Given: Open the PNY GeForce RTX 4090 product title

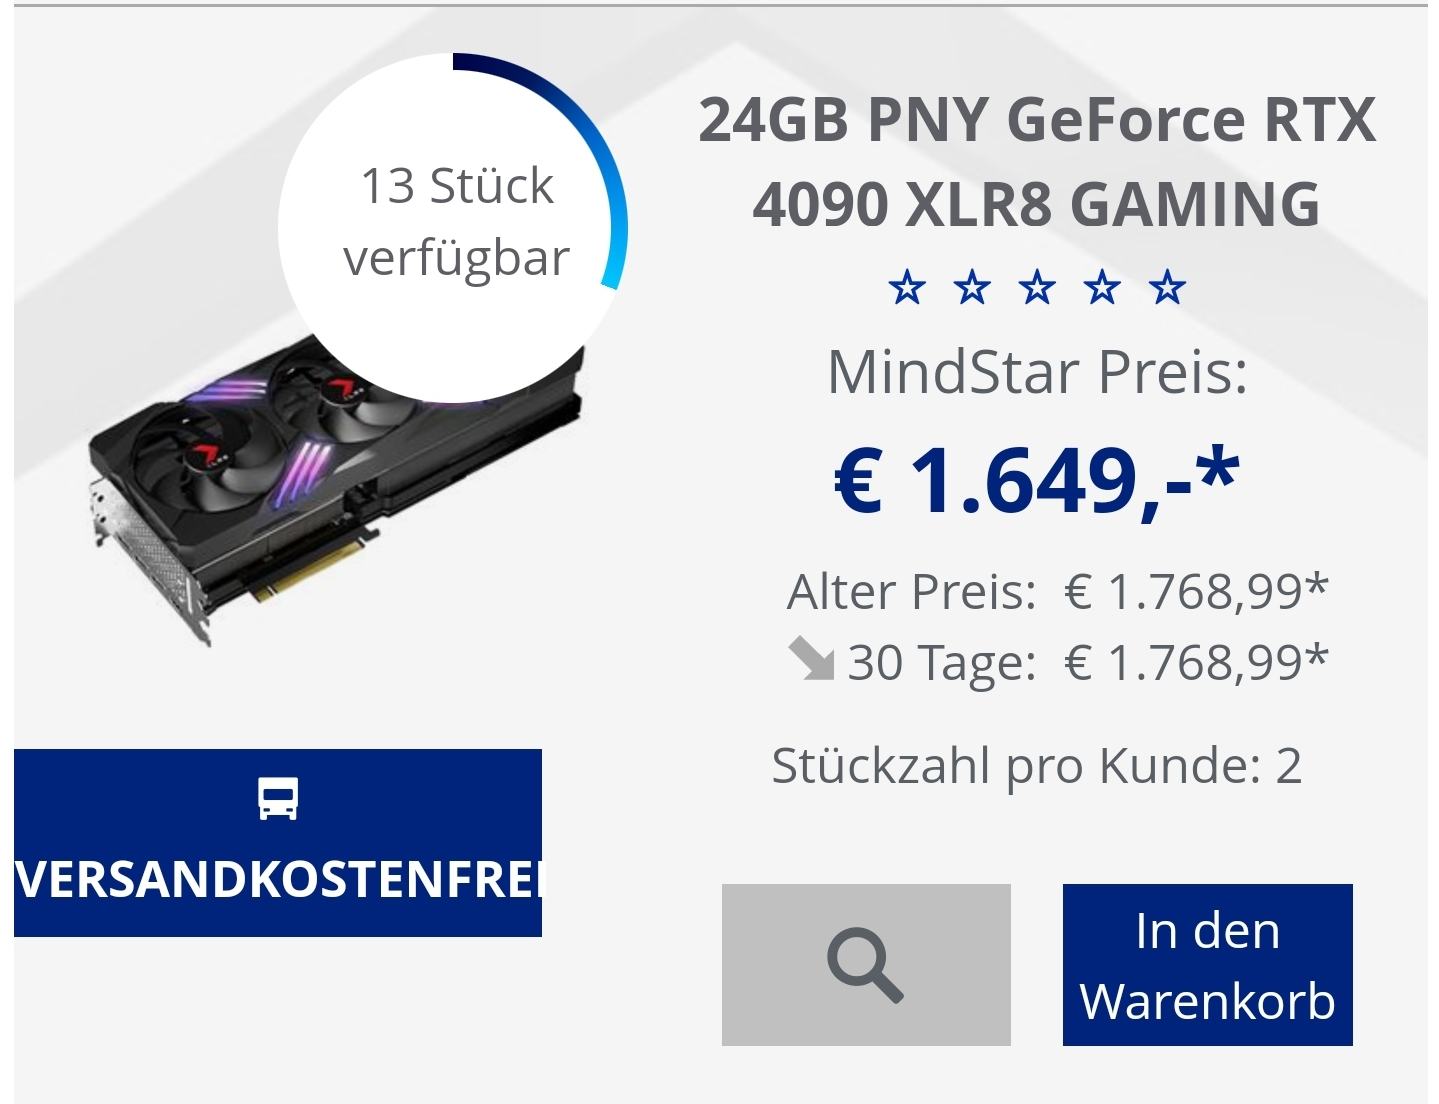Looking at the screenshot, I should tap(1036, 161).
